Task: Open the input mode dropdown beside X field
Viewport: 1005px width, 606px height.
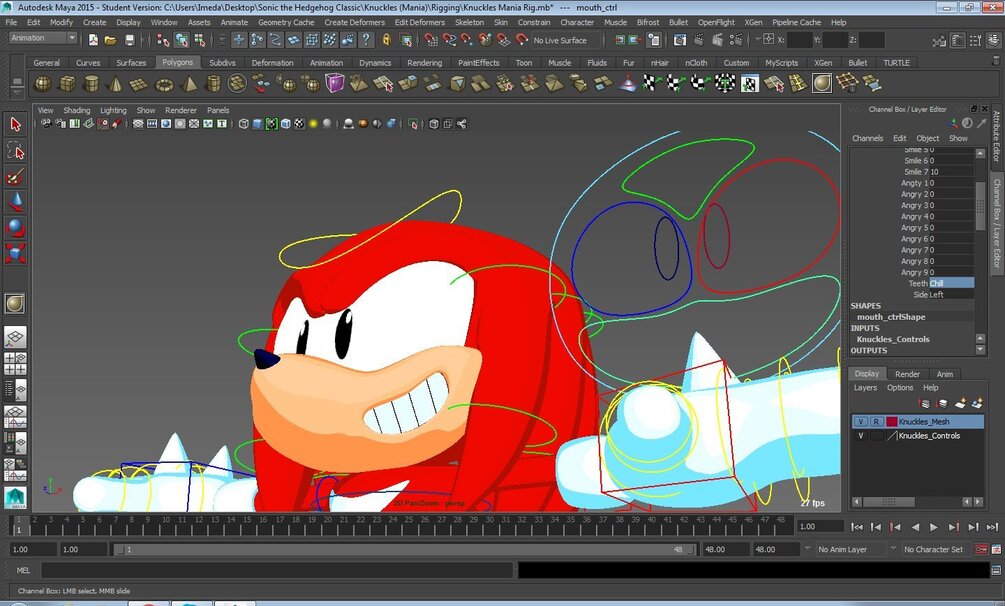Action: coord(758,39)
